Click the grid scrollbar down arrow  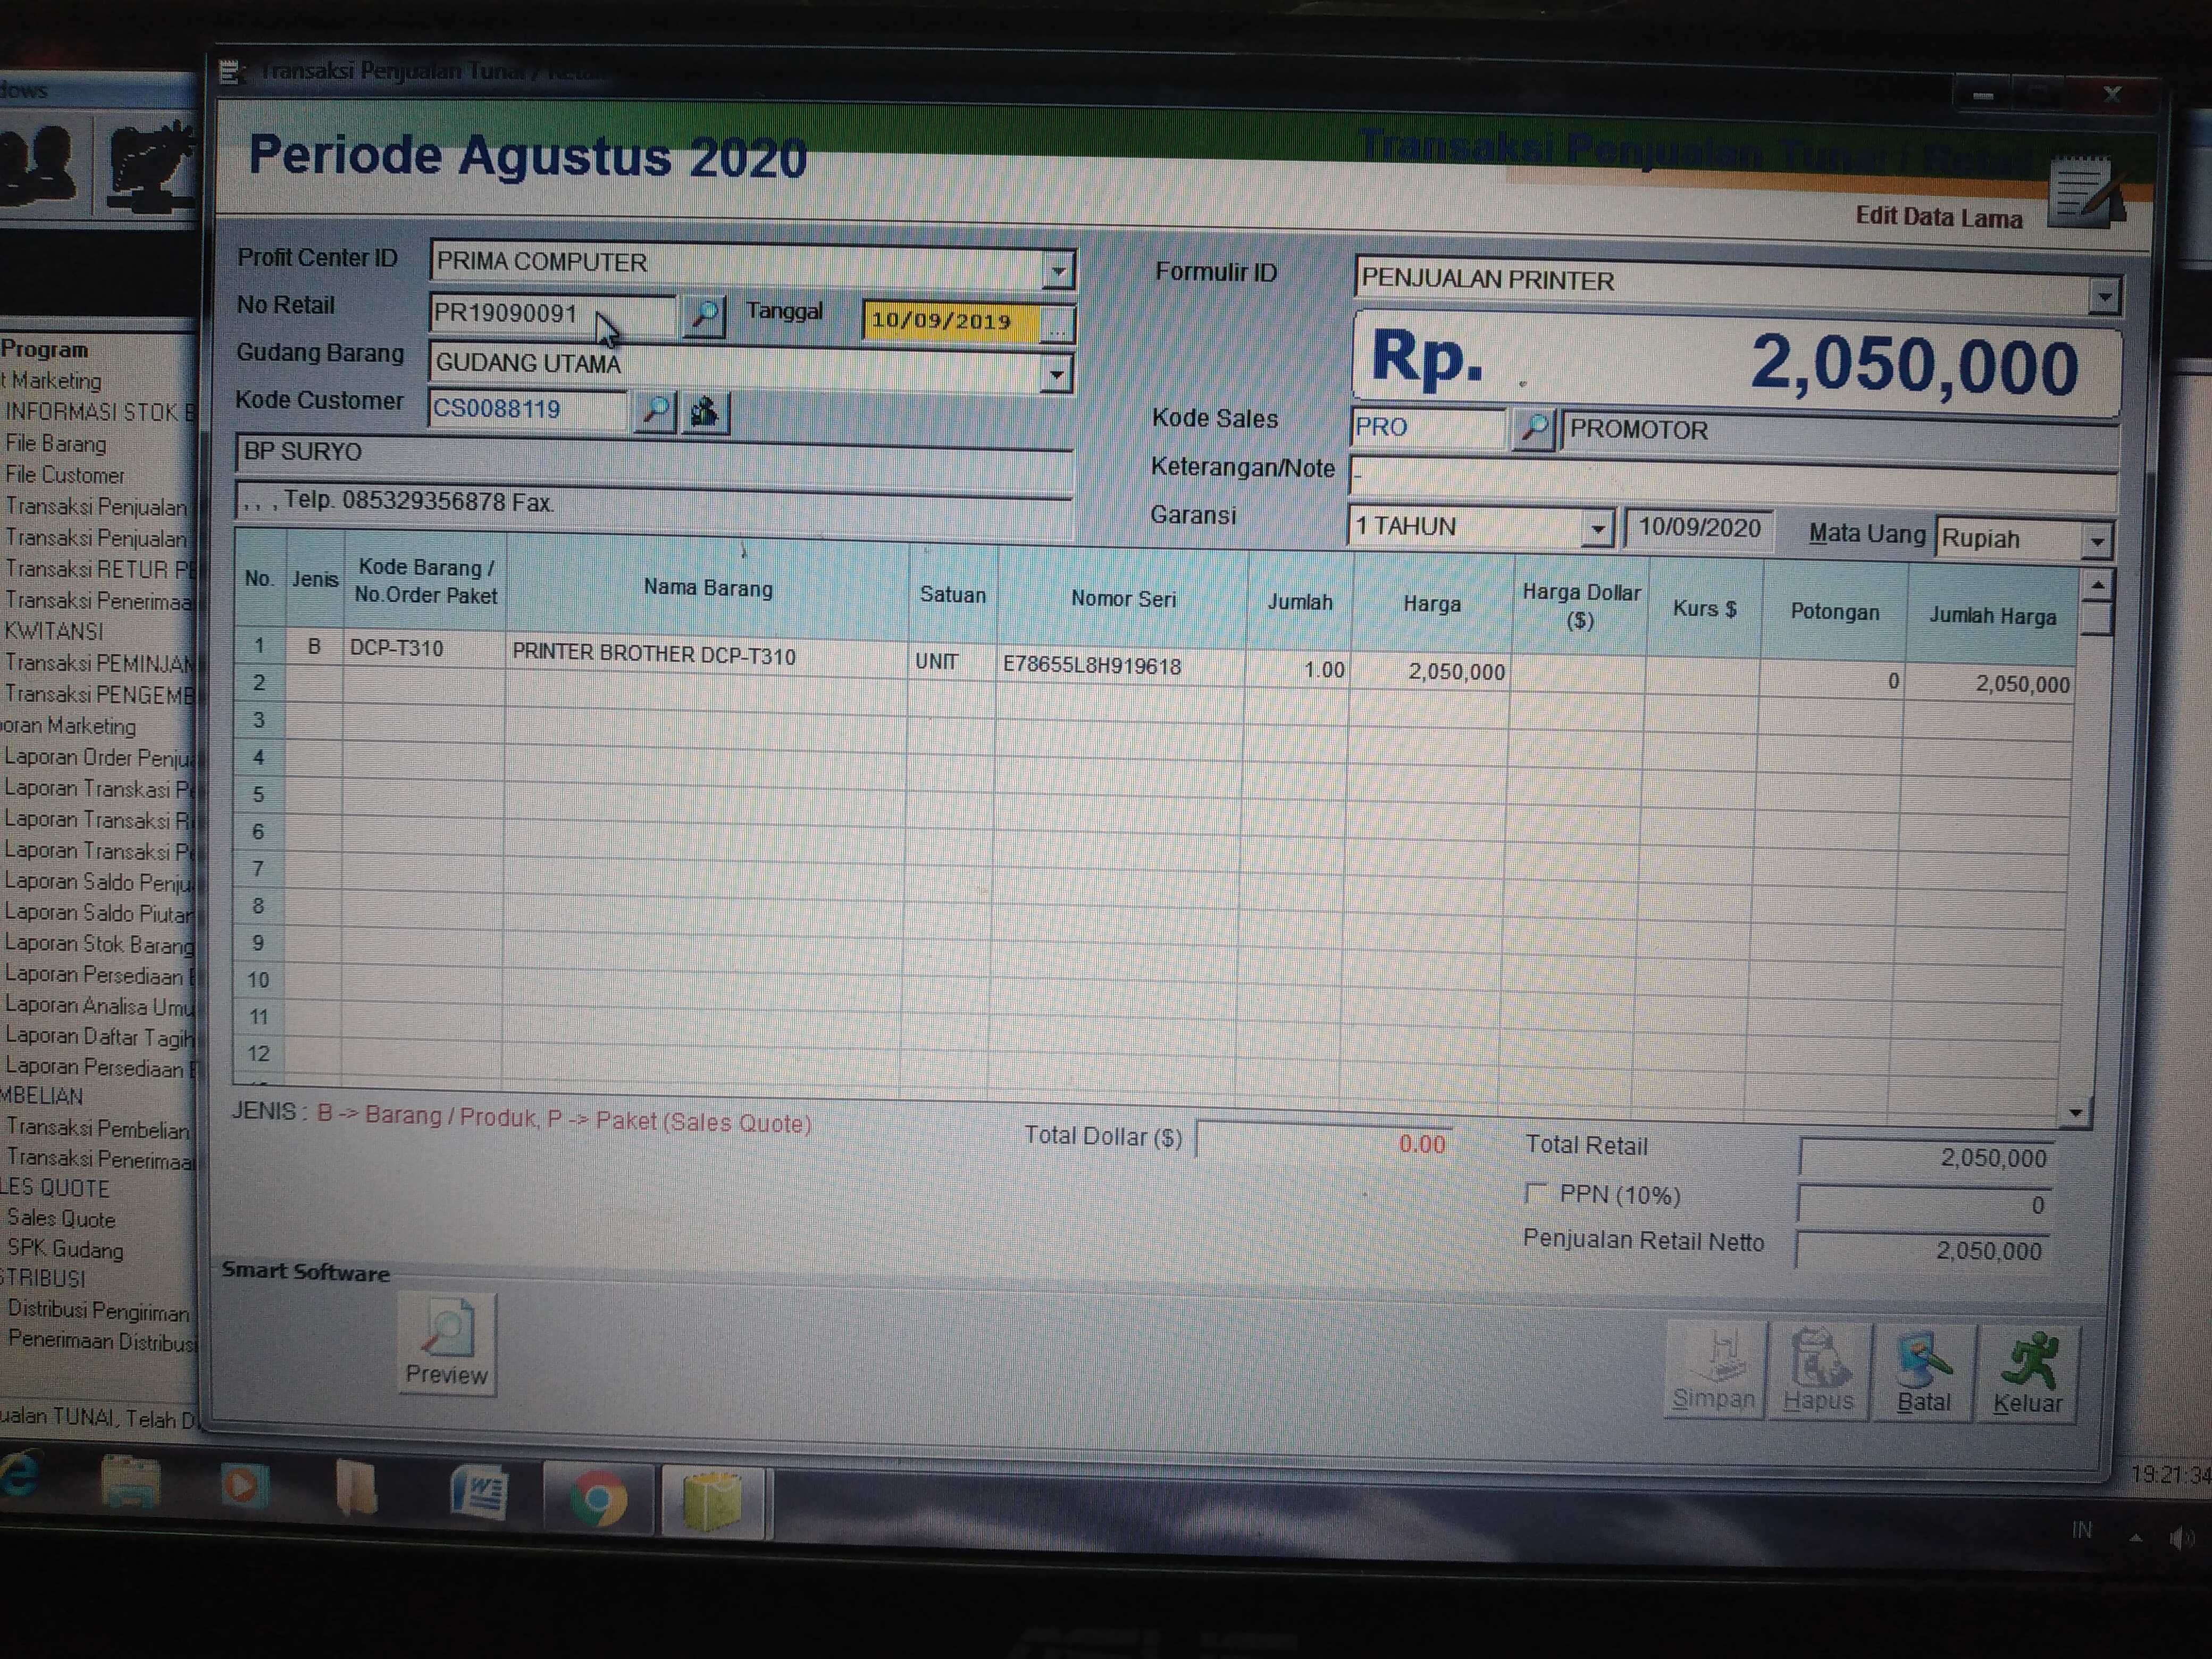2076,1111
